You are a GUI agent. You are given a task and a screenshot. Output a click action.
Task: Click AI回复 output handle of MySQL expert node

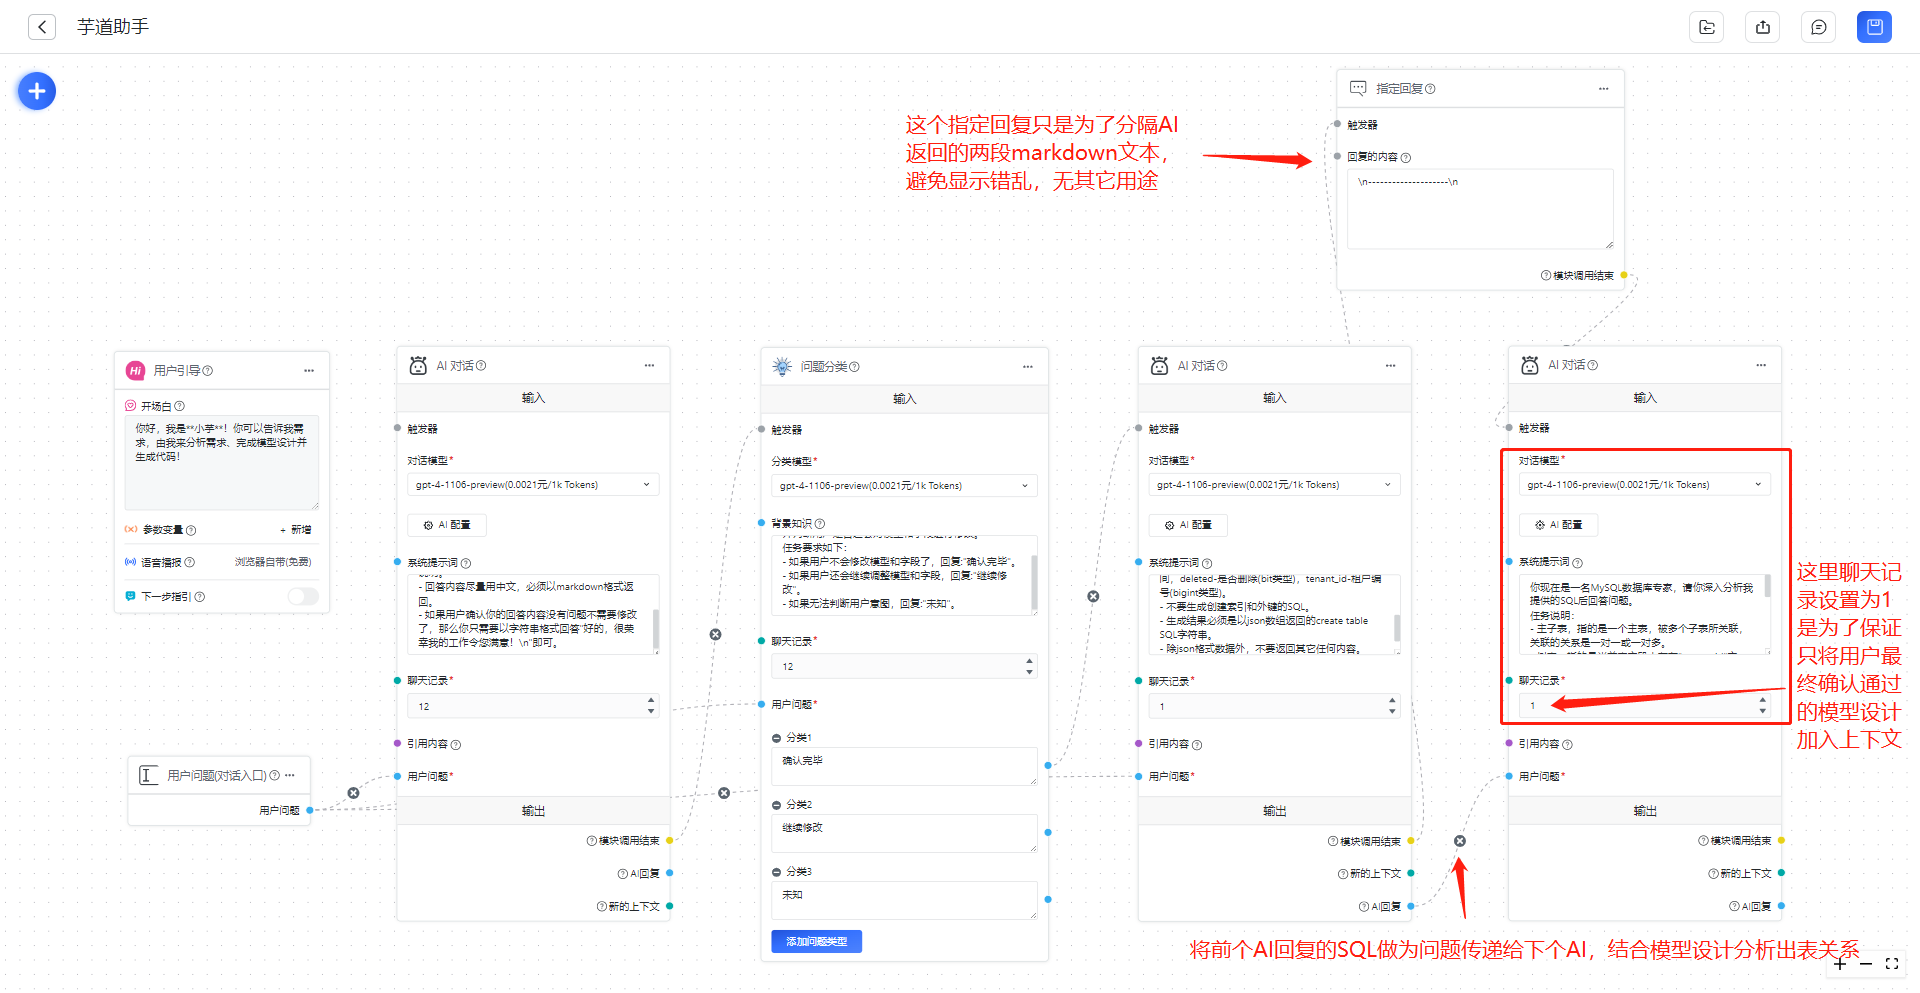(1782, 906)
